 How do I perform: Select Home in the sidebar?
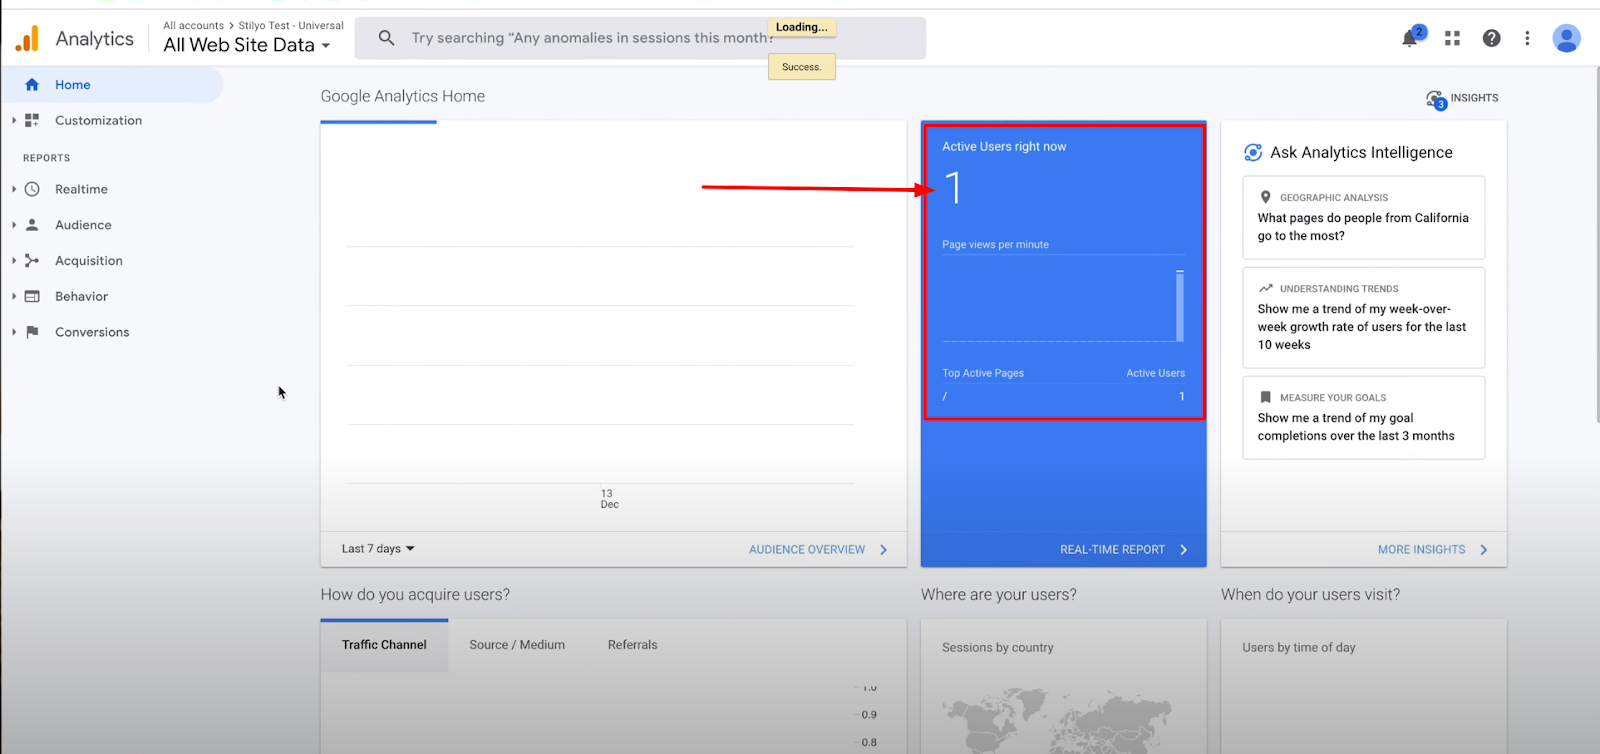[x=112, y=85]
